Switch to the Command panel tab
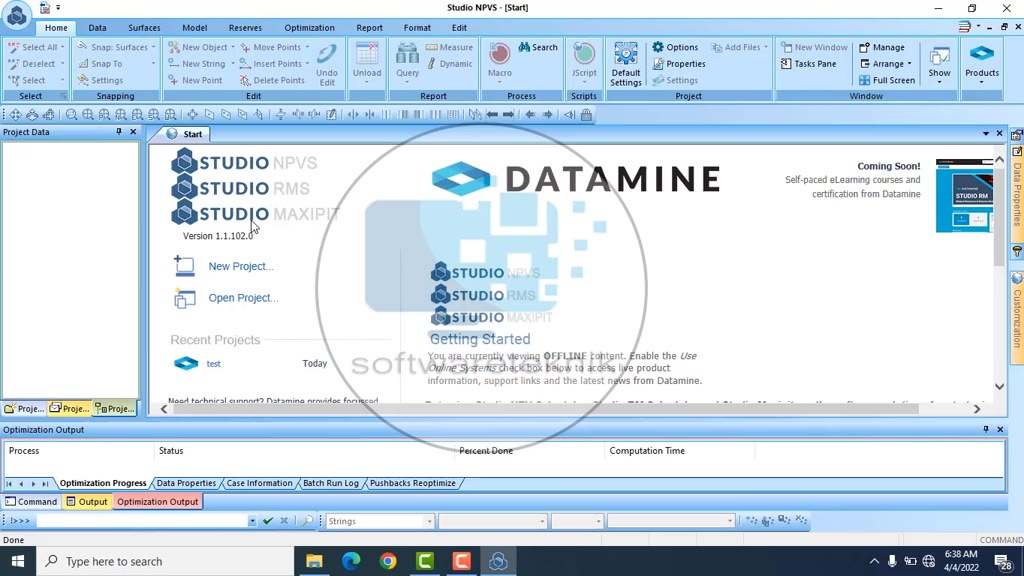This screenshot has width=1024, height=576. [31, 502]
